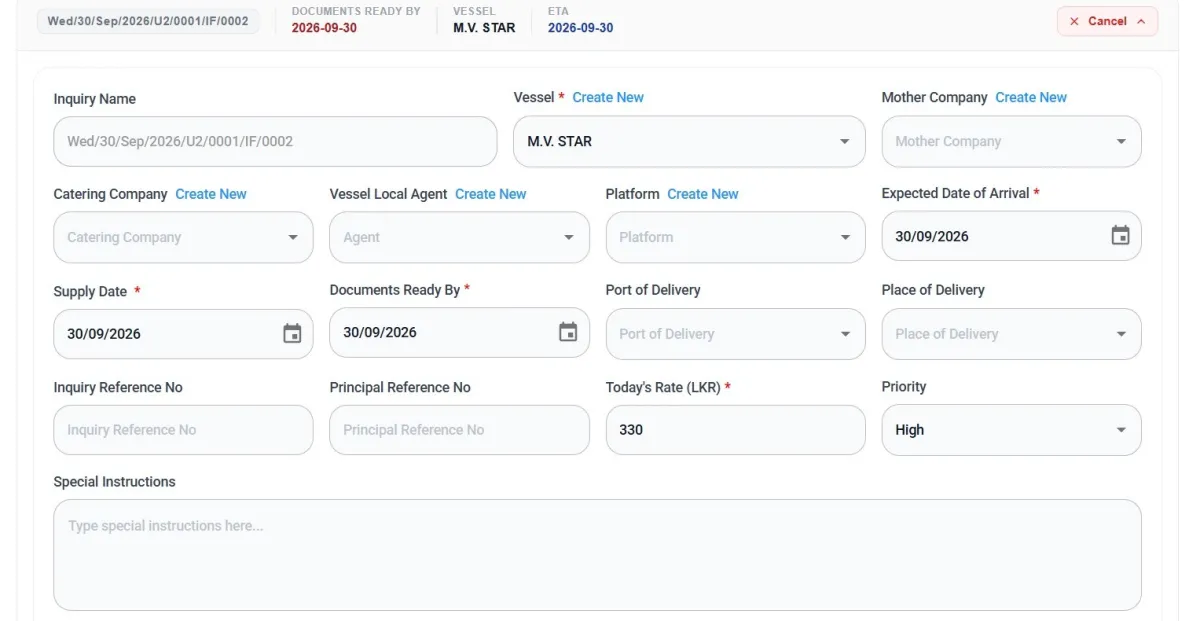Click Create New beside Catering Company
Image resolution: width=1200 pixels, height=621 pixels.
coord(211,194)
